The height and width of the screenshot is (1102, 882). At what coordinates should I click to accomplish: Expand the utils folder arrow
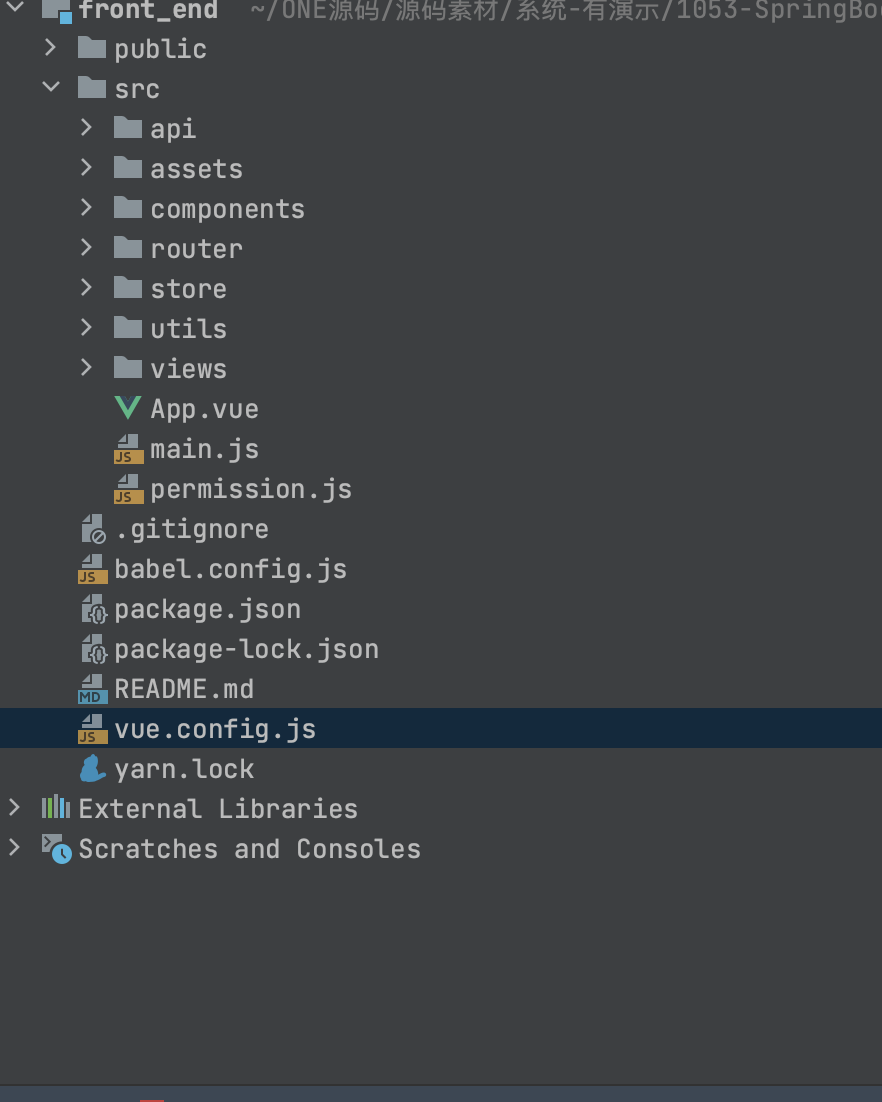(x=86, y=328)
